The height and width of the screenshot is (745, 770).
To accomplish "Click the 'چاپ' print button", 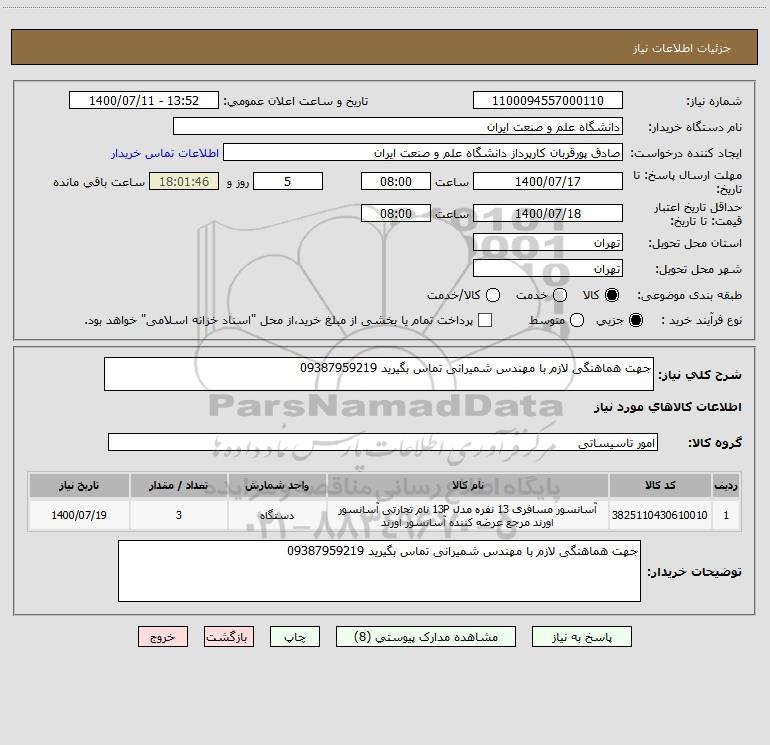I will point(295,637).
